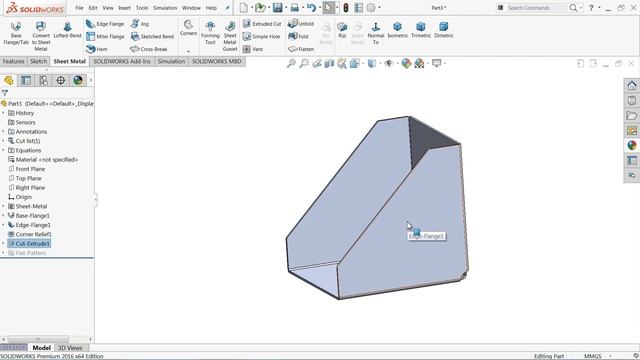Switch to the Sketch tab
Image resolution: width=640 pixels, height=360 pixels.
coord(38,61)
